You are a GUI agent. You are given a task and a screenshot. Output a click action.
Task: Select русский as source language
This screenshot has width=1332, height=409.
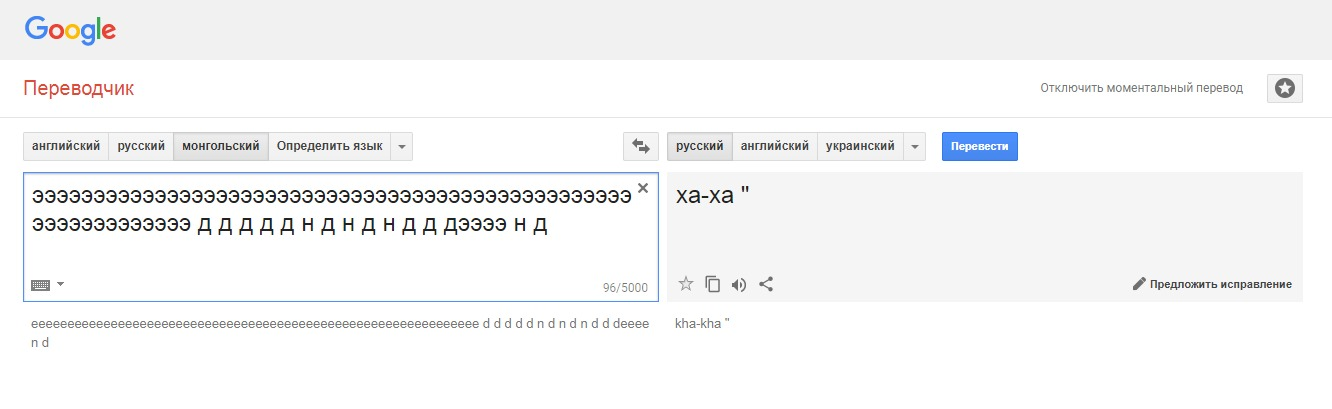[x=141, y=146]
